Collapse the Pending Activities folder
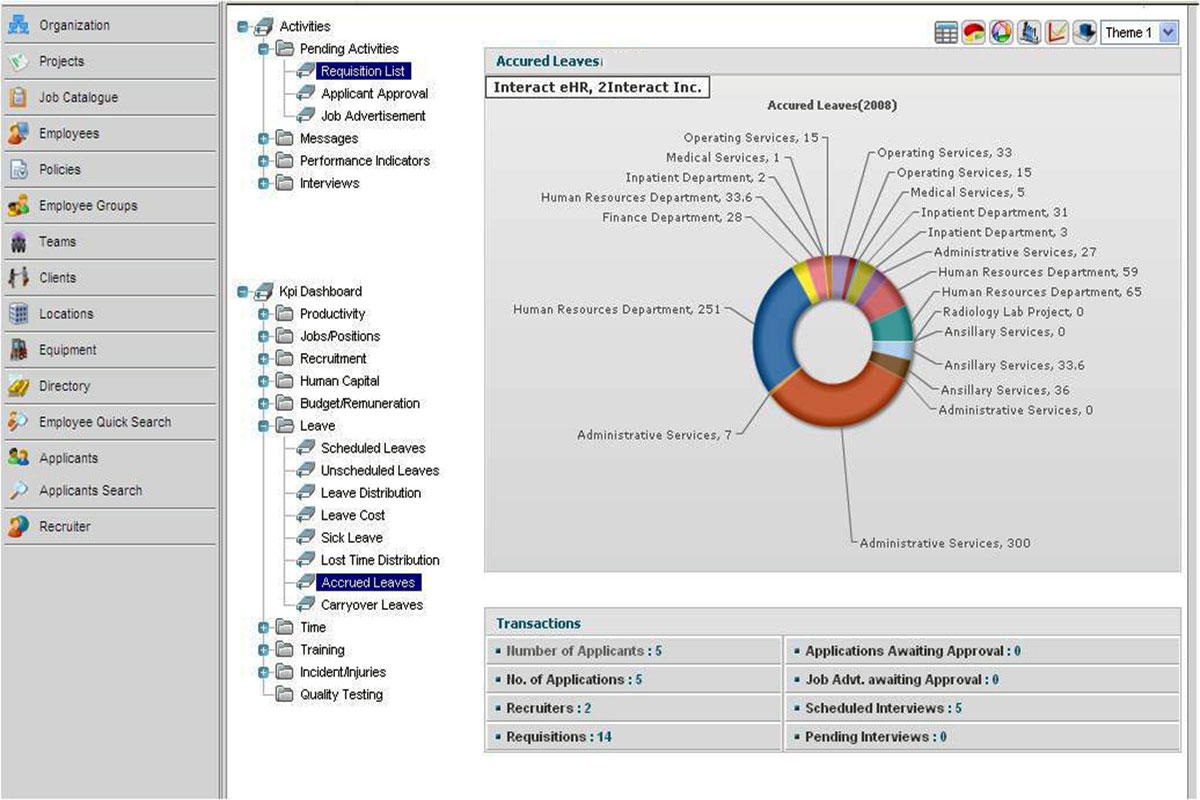This screenshot has height=800, width=1200. (x=264, y=49)
